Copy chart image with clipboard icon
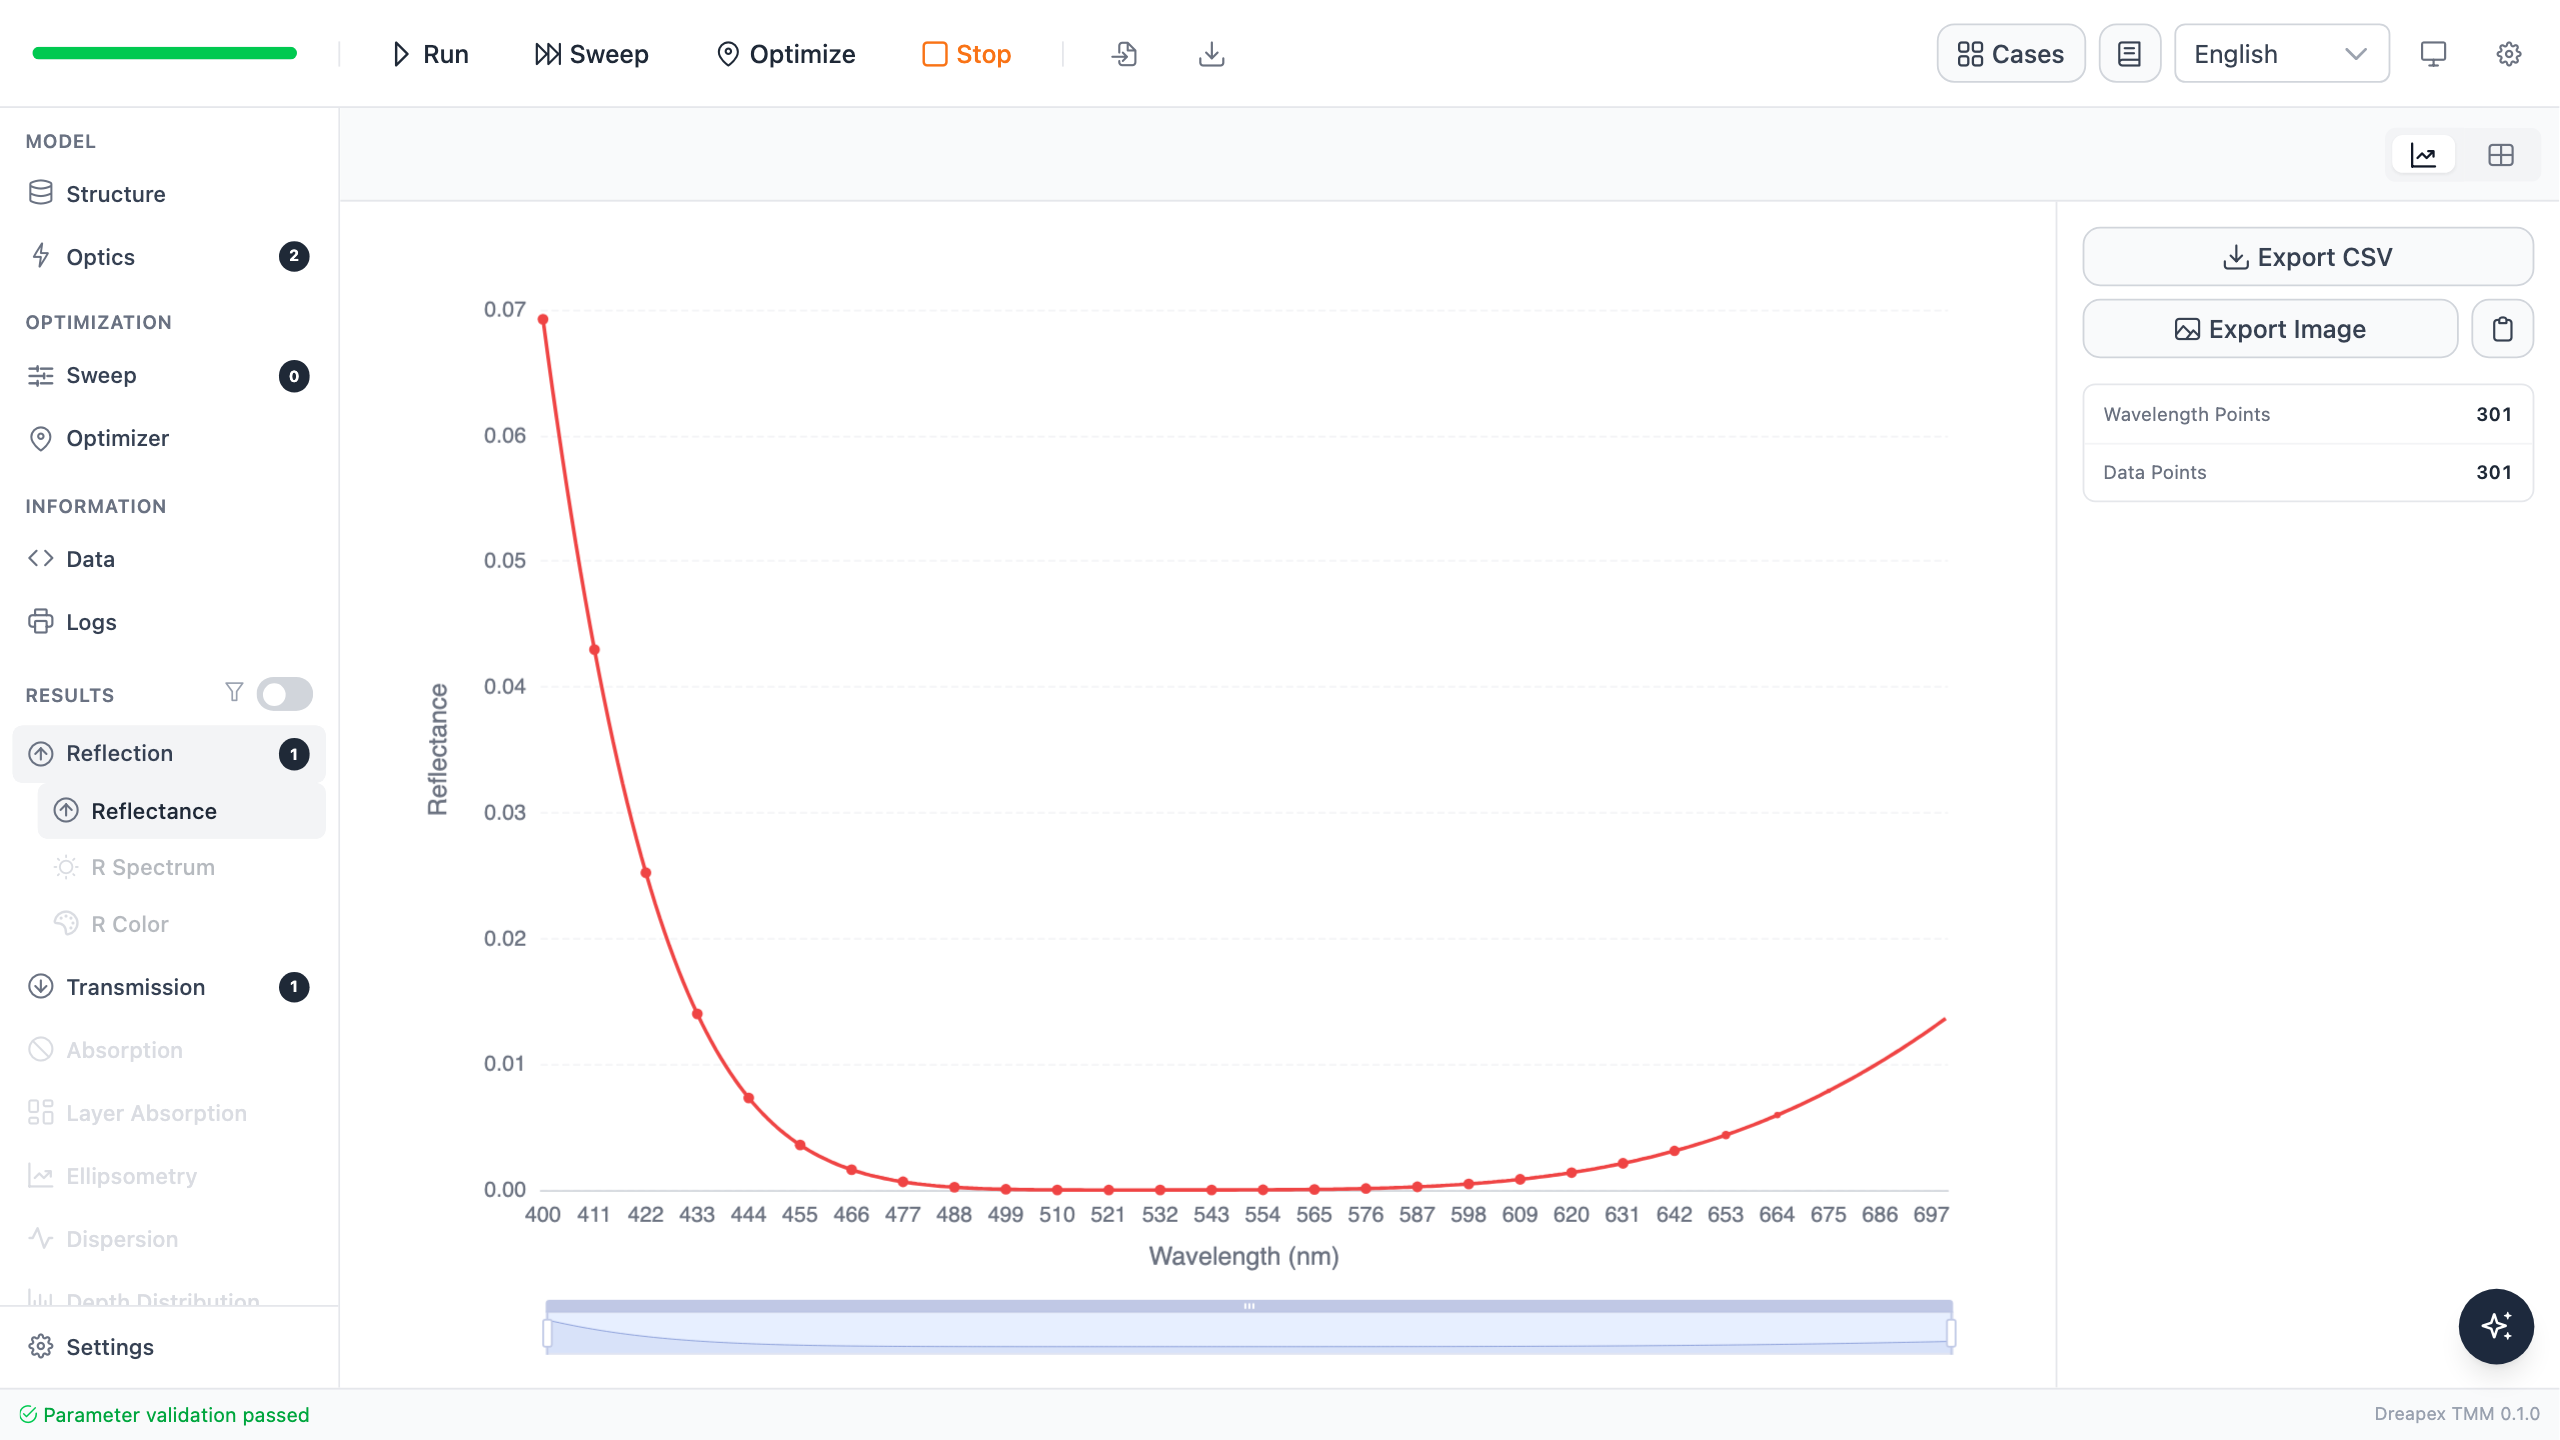The height and width of the screenshot is (1440, 2560). coord(2502,329)
